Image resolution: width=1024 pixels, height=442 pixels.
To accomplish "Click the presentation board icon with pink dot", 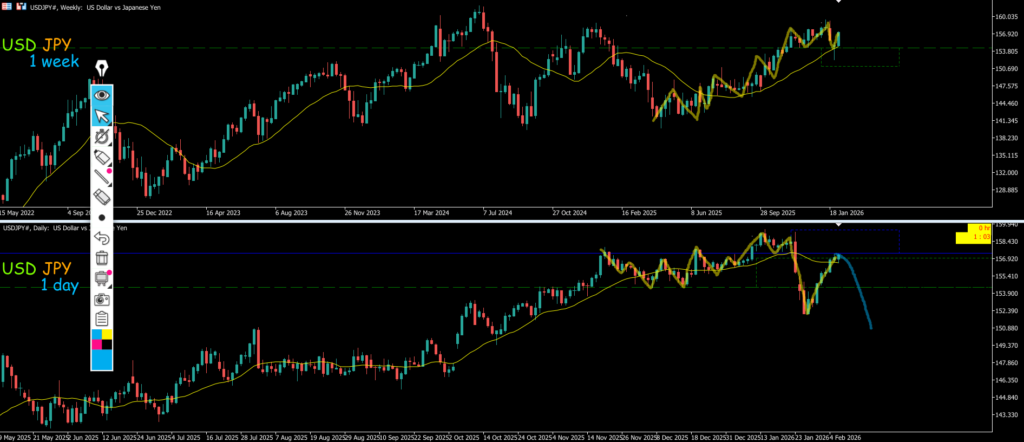I will coord(101,278).
